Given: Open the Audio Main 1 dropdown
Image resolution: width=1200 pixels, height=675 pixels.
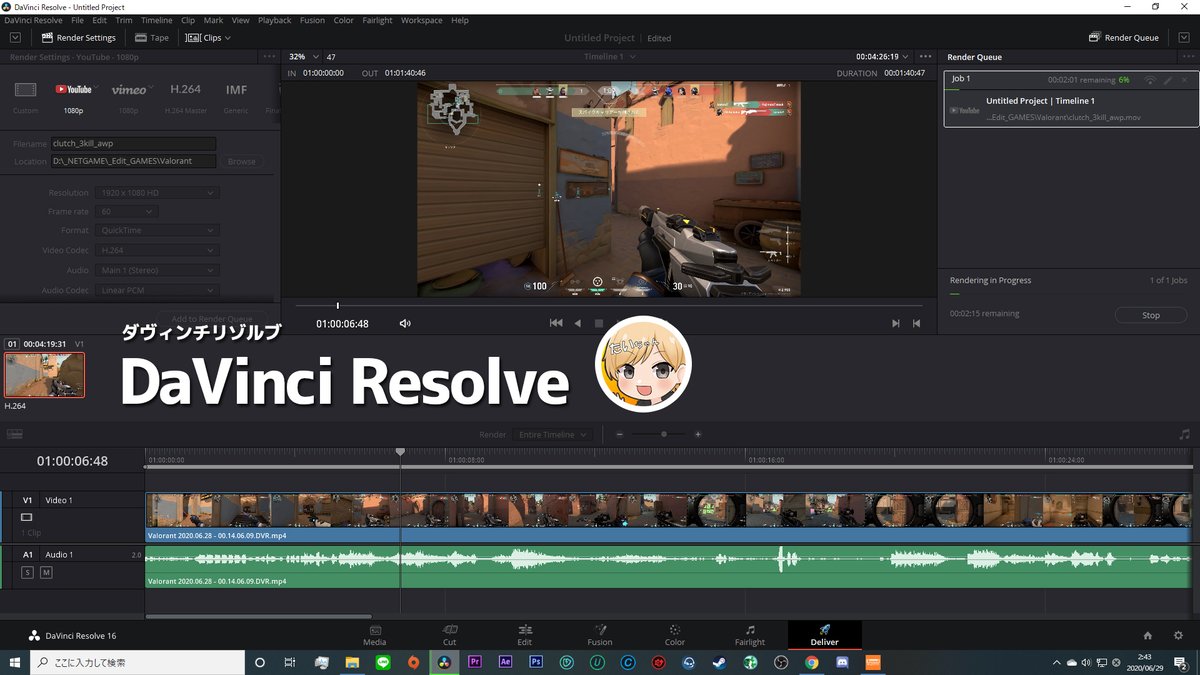Looking at the screenshot, I should tap(158, 270).
